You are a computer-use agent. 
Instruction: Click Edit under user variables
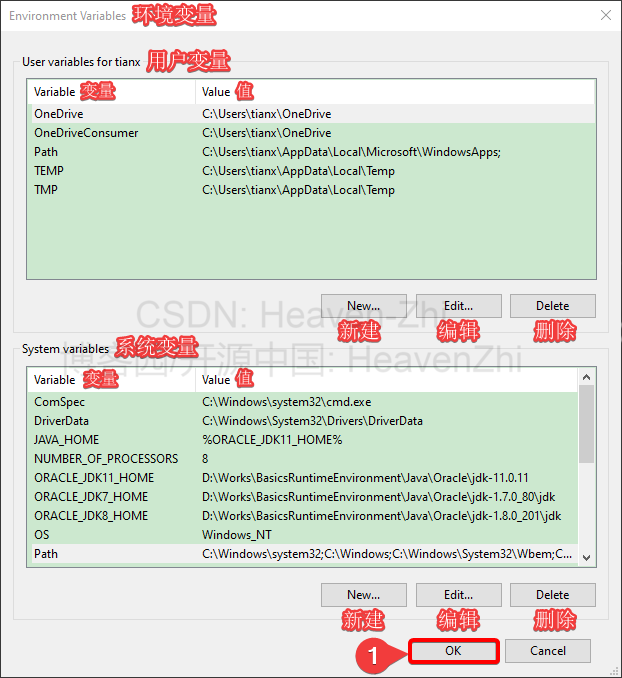click(458, 306)
